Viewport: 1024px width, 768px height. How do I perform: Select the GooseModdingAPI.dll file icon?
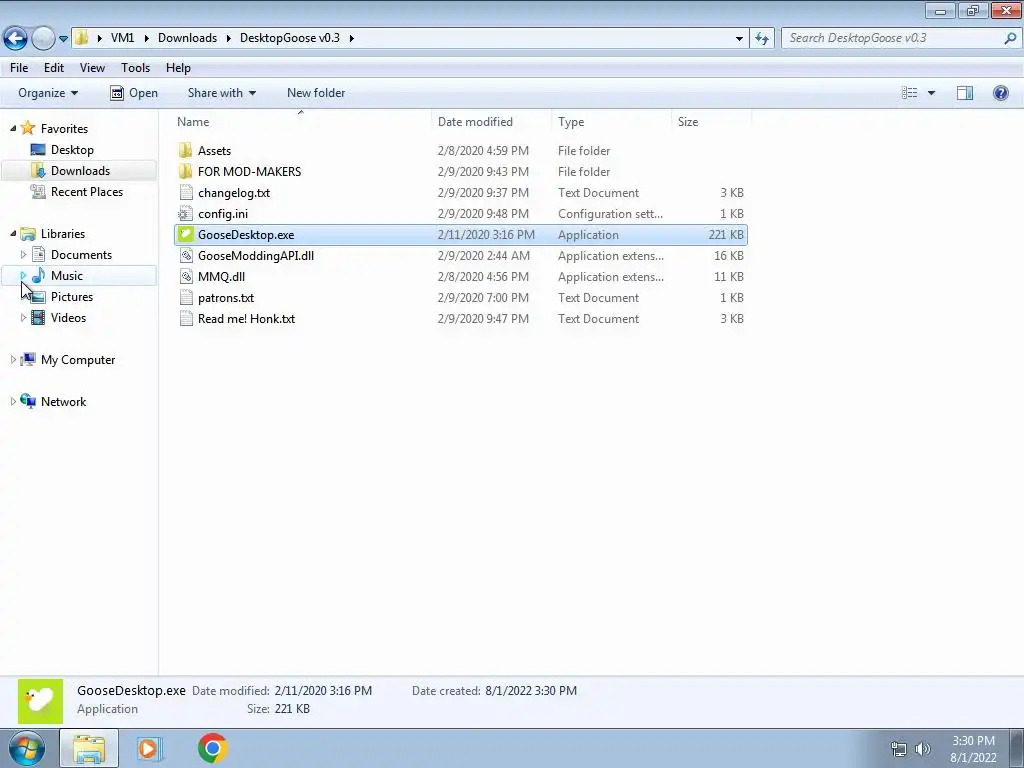(185, 255)
